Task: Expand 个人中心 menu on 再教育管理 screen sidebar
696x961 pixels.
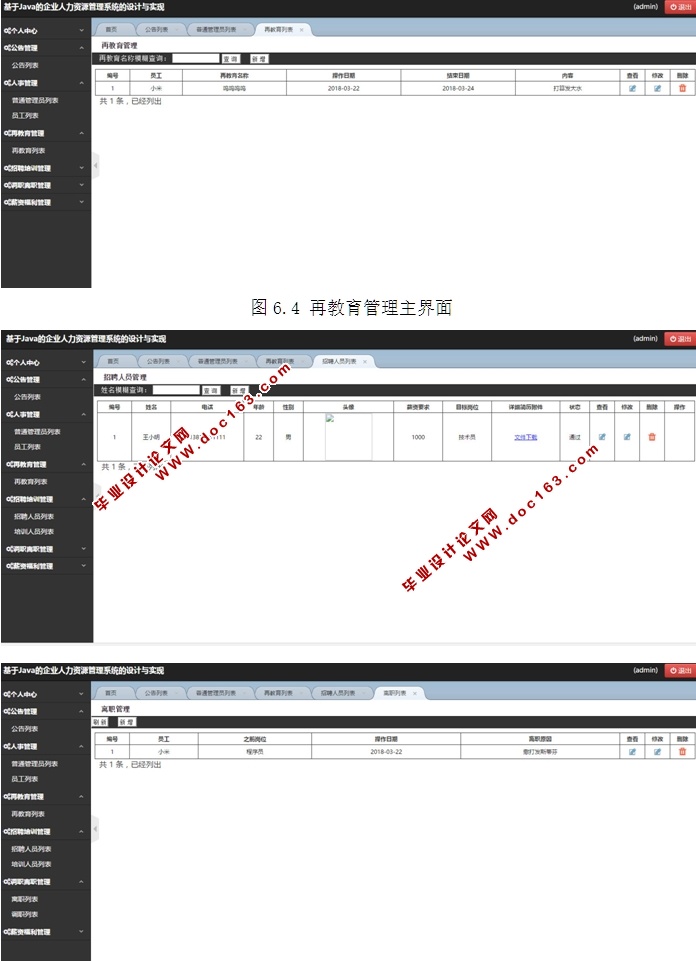Action: (45, 31)
